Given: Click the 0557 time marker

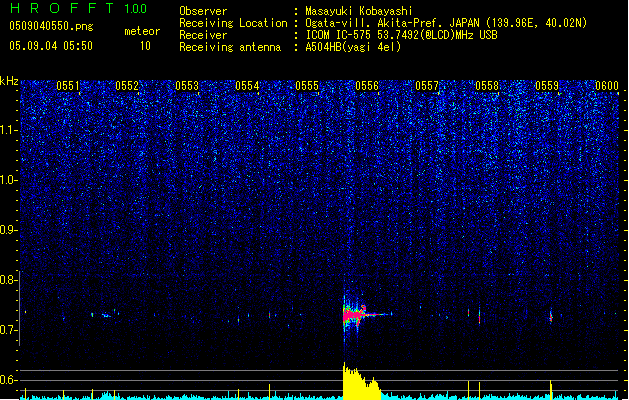Looking at the screenshot, I should pyautogui.click(x=427, y=86).
